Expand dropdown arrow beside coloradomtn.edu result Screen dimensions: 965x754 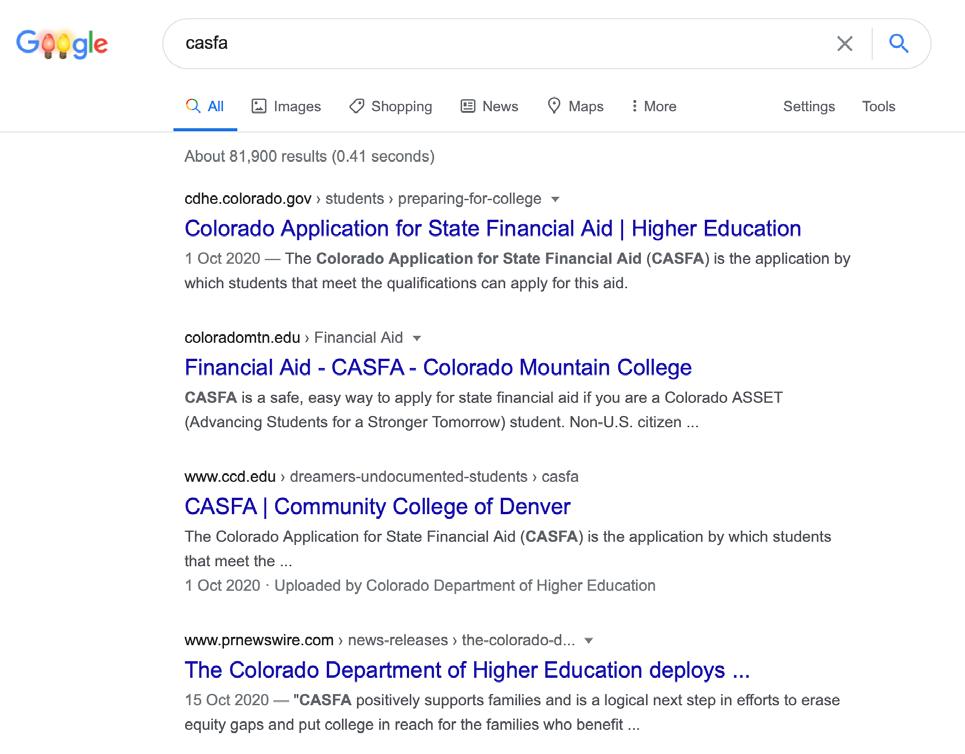pyautogui.click(x=417, y=338)
